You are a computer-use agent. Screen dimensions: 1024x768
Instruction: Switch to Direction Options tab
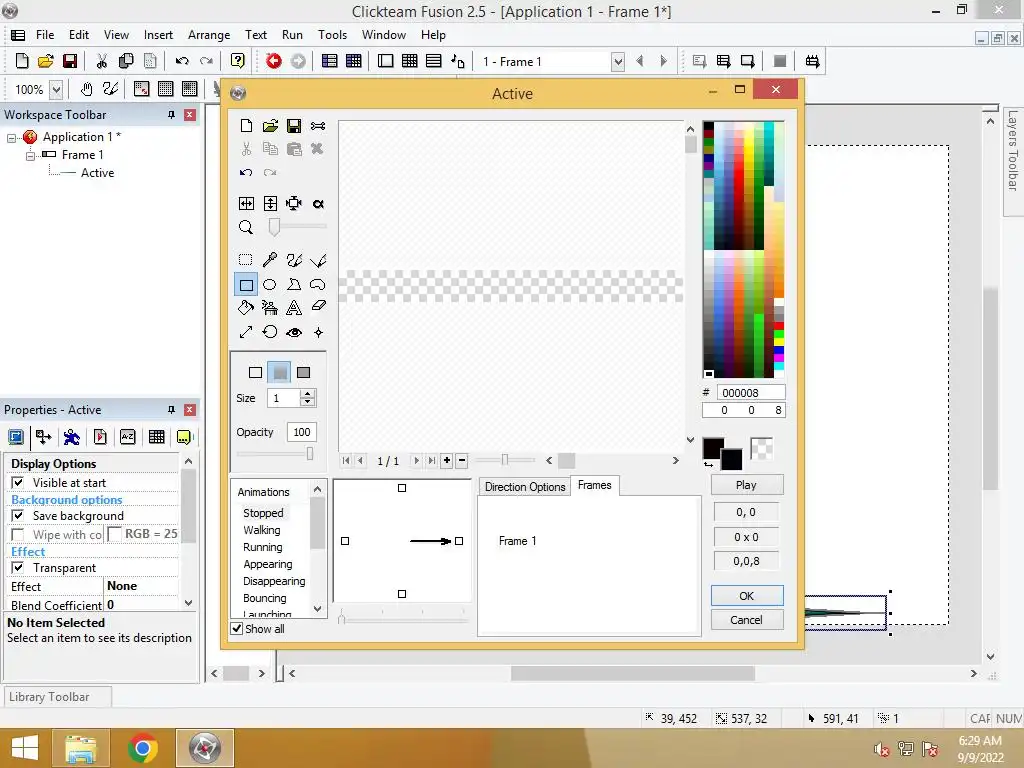(525, 487)
